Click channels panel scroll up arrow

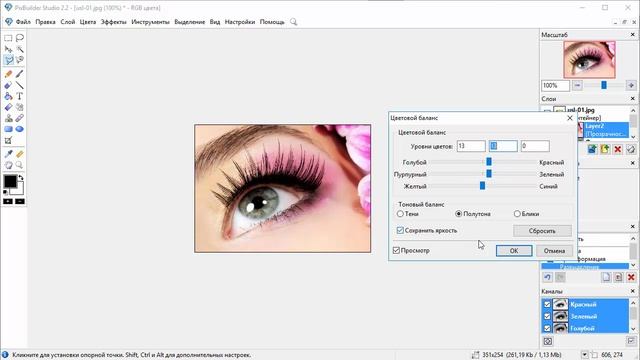633,302
